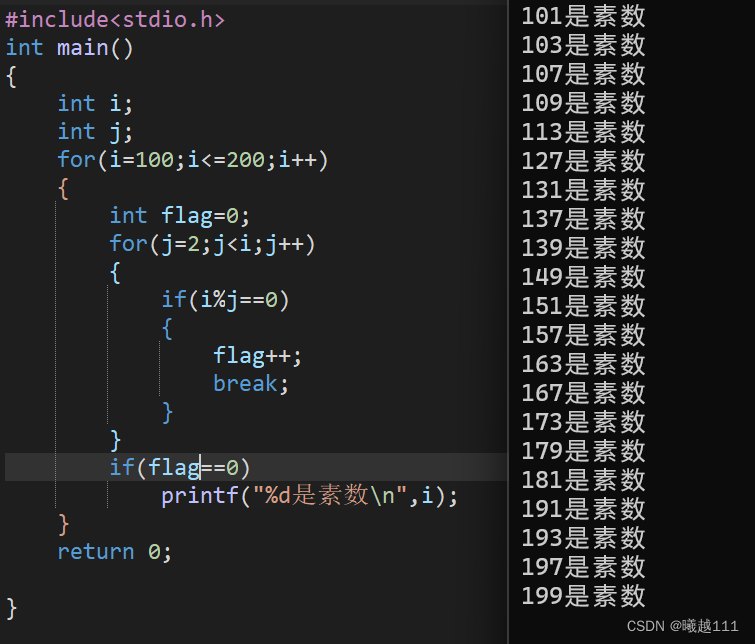Click output line '173是素数'
This screenshot has width=755, height=644.
583,422
